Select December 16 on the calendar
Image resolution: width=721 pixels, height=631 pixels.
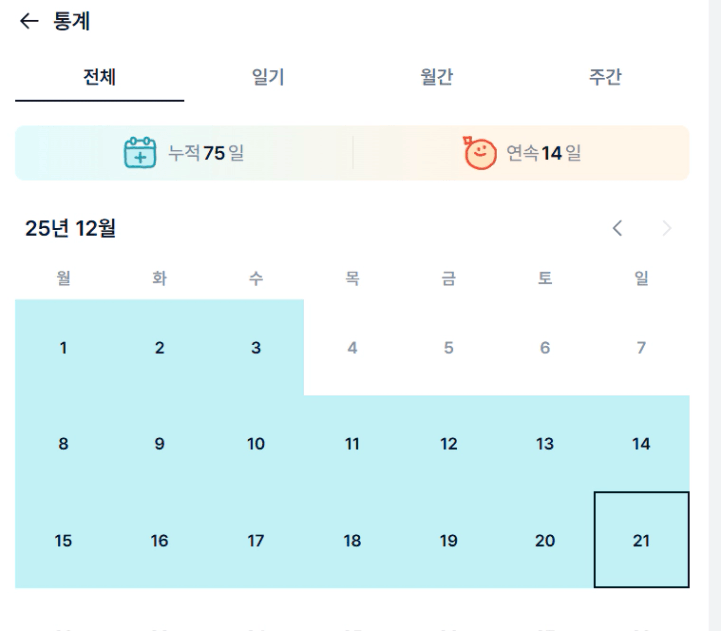[160, 541]
